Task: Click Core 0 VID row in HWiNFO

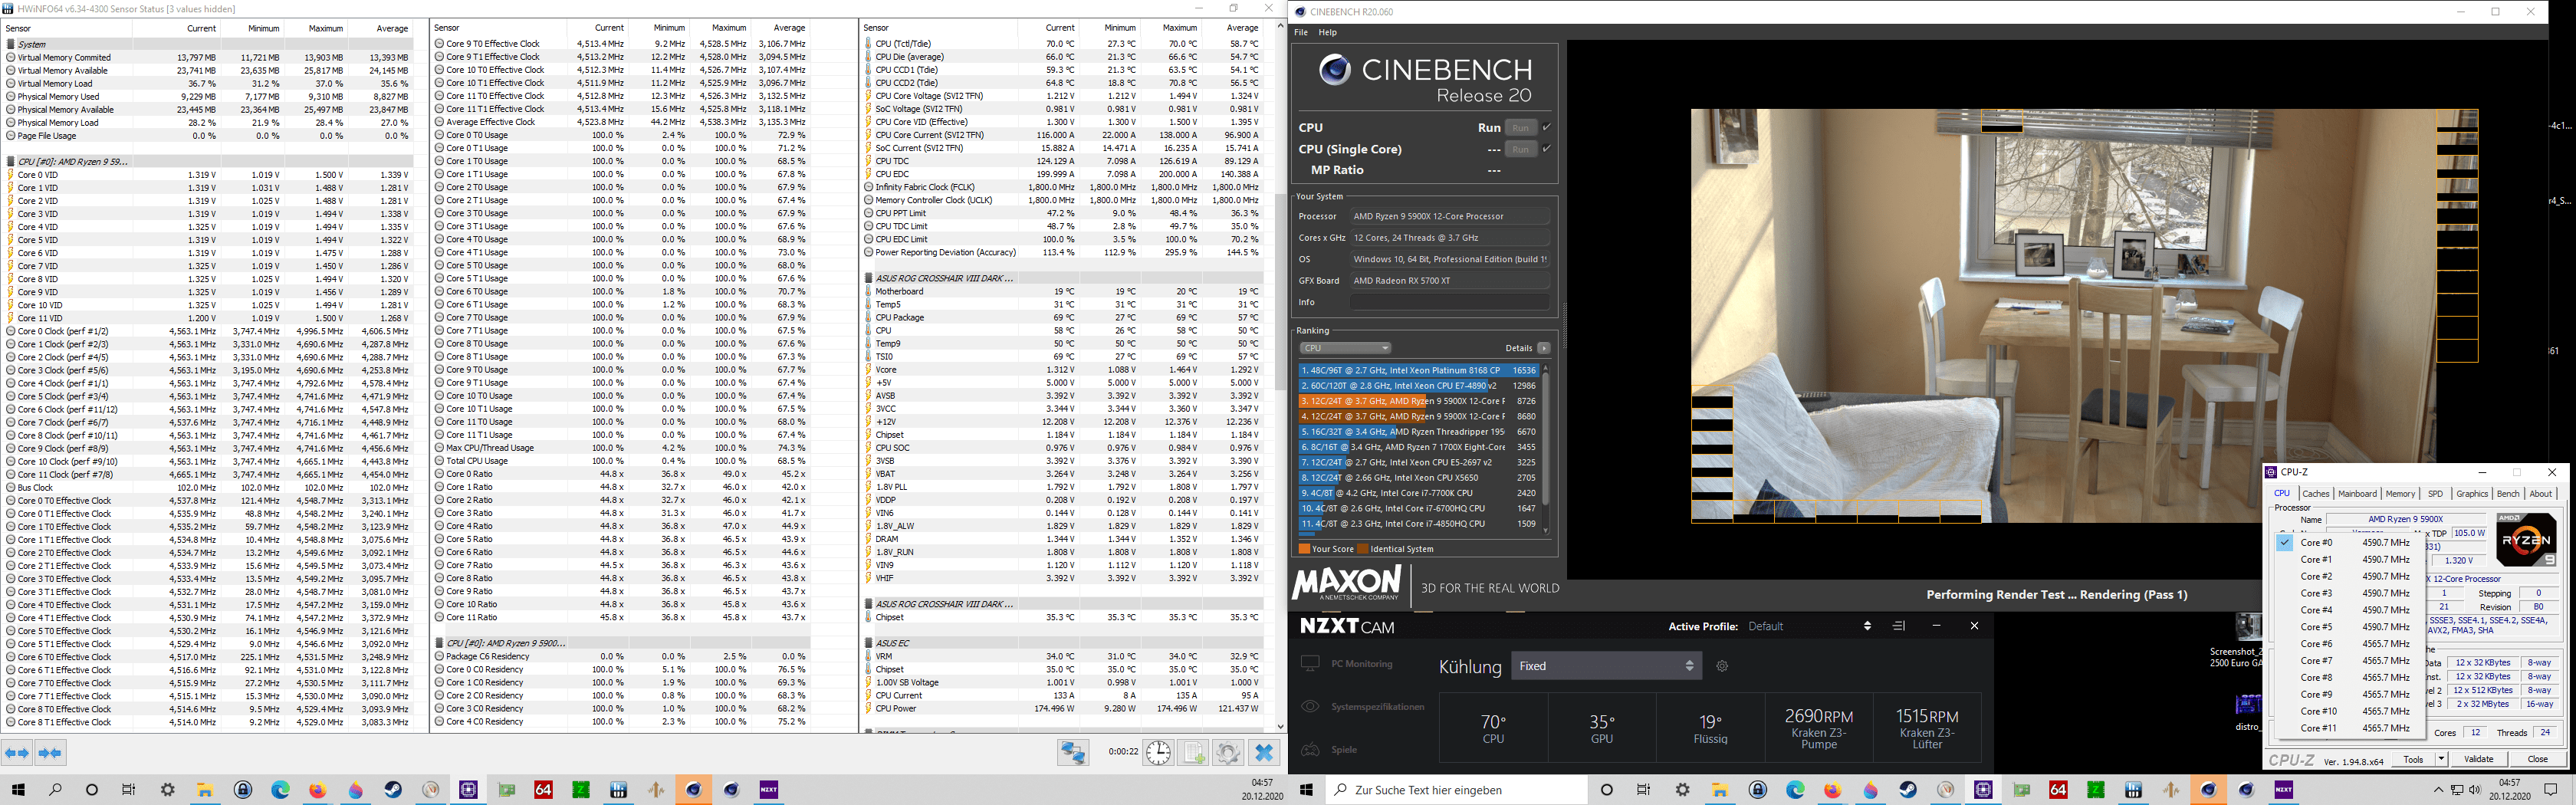Action: pos(208,174)
